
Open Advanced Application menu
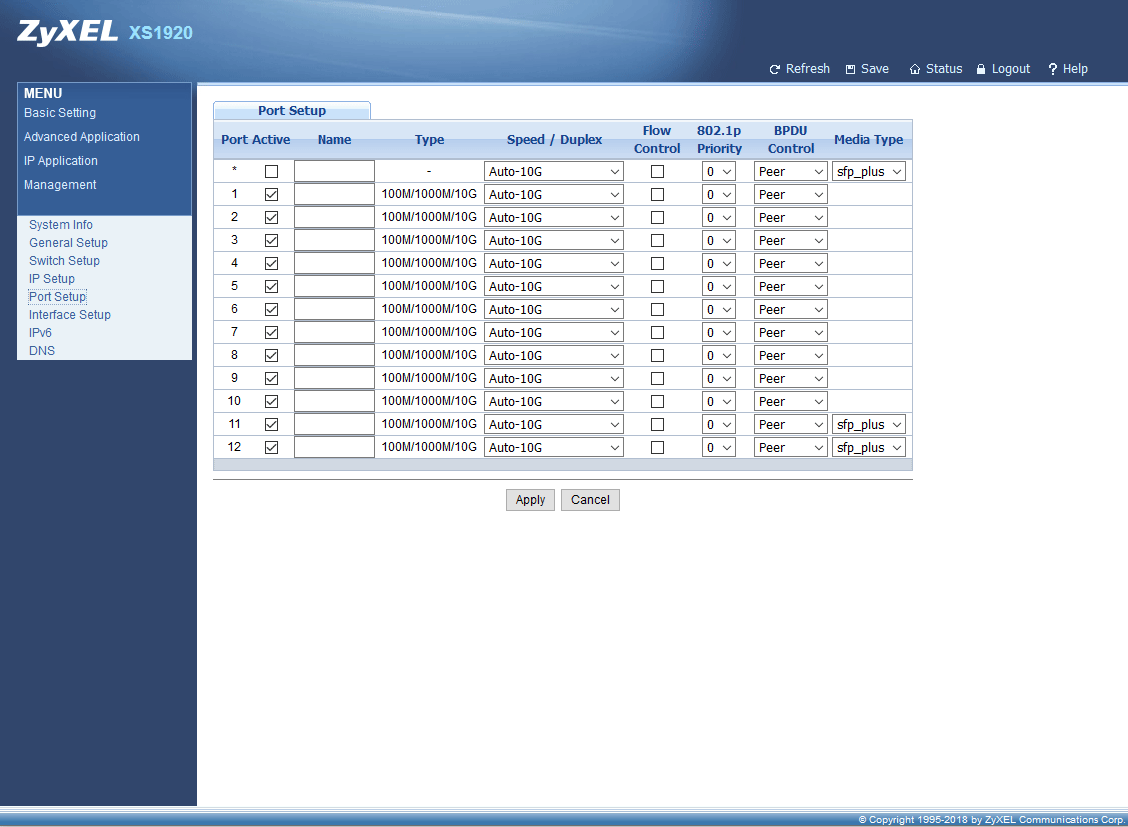point(81,137)
